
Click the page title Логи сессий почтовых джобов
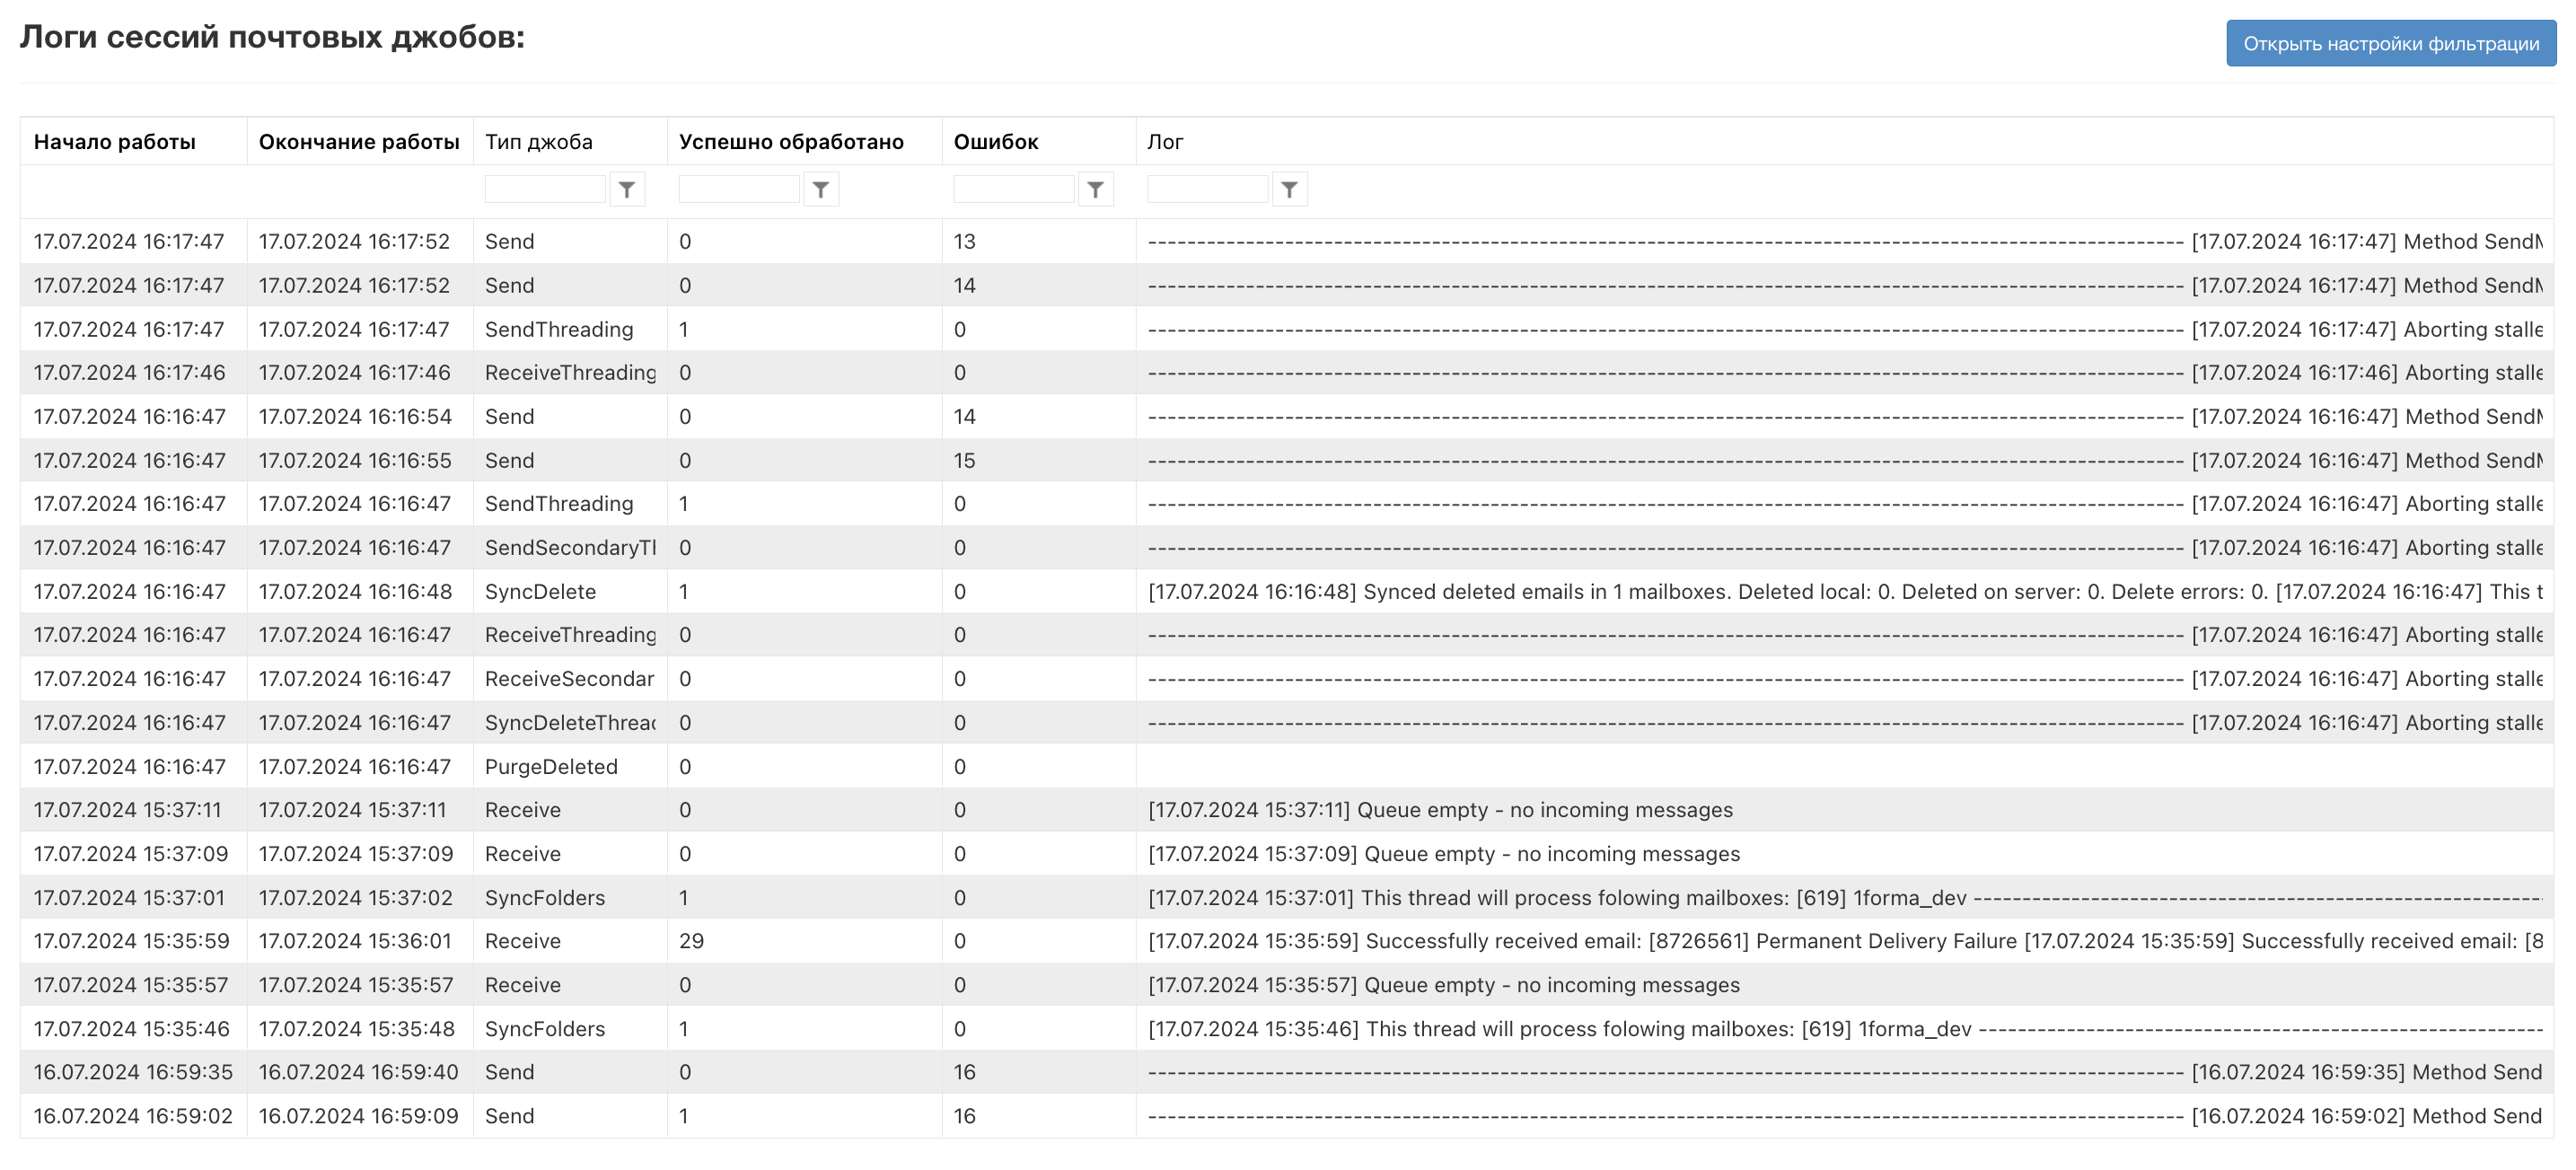(x=272, y=38)
